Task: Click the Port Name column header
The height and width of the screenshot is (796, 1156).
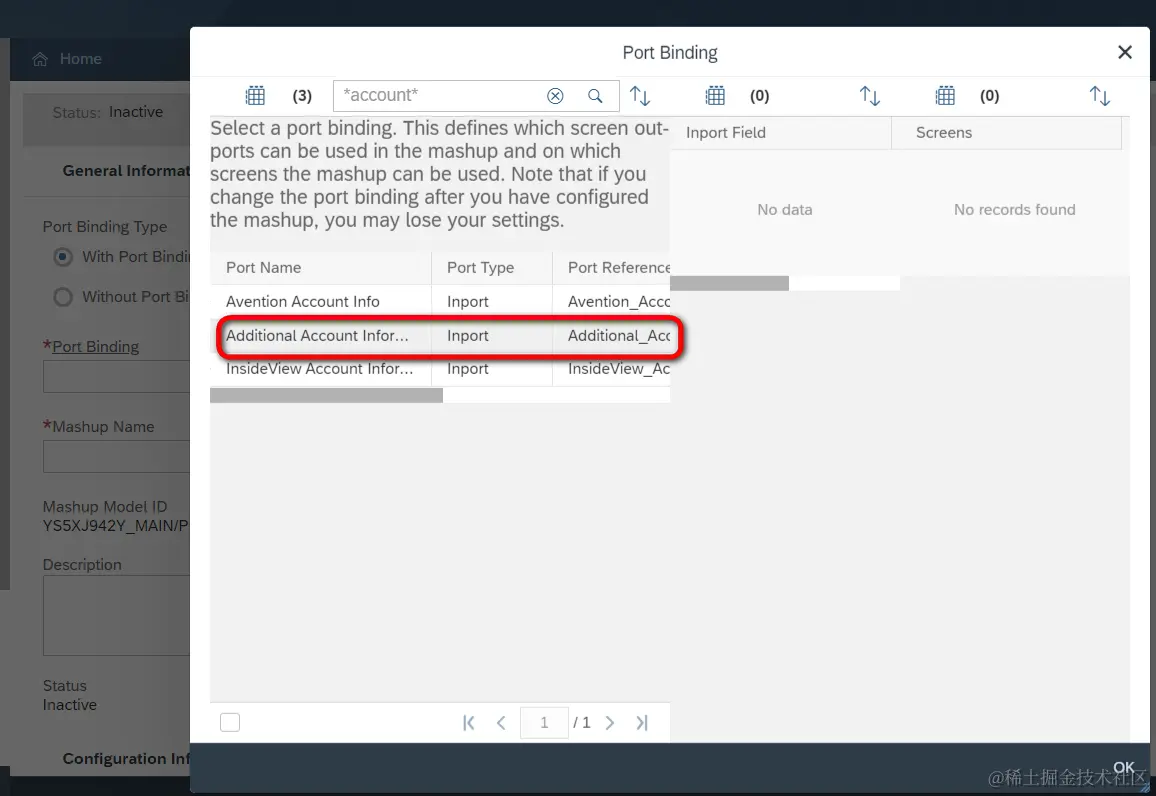Action: (321, 268)
